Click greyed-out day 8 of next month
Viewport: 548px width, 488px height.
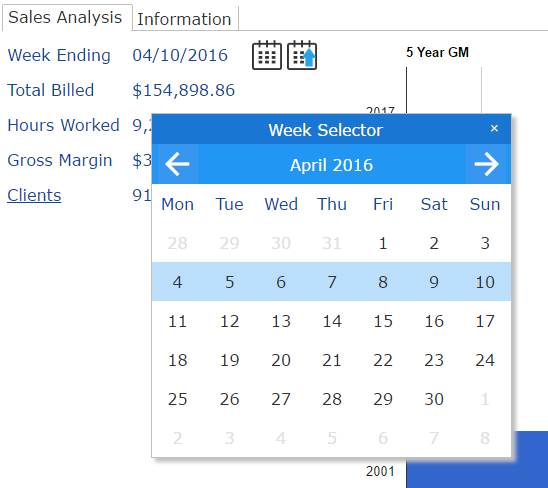pos(485,438)
